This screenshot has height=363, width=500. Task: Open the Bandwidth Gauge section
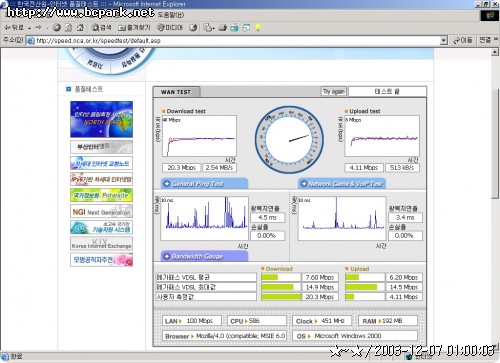coord(204,256)
